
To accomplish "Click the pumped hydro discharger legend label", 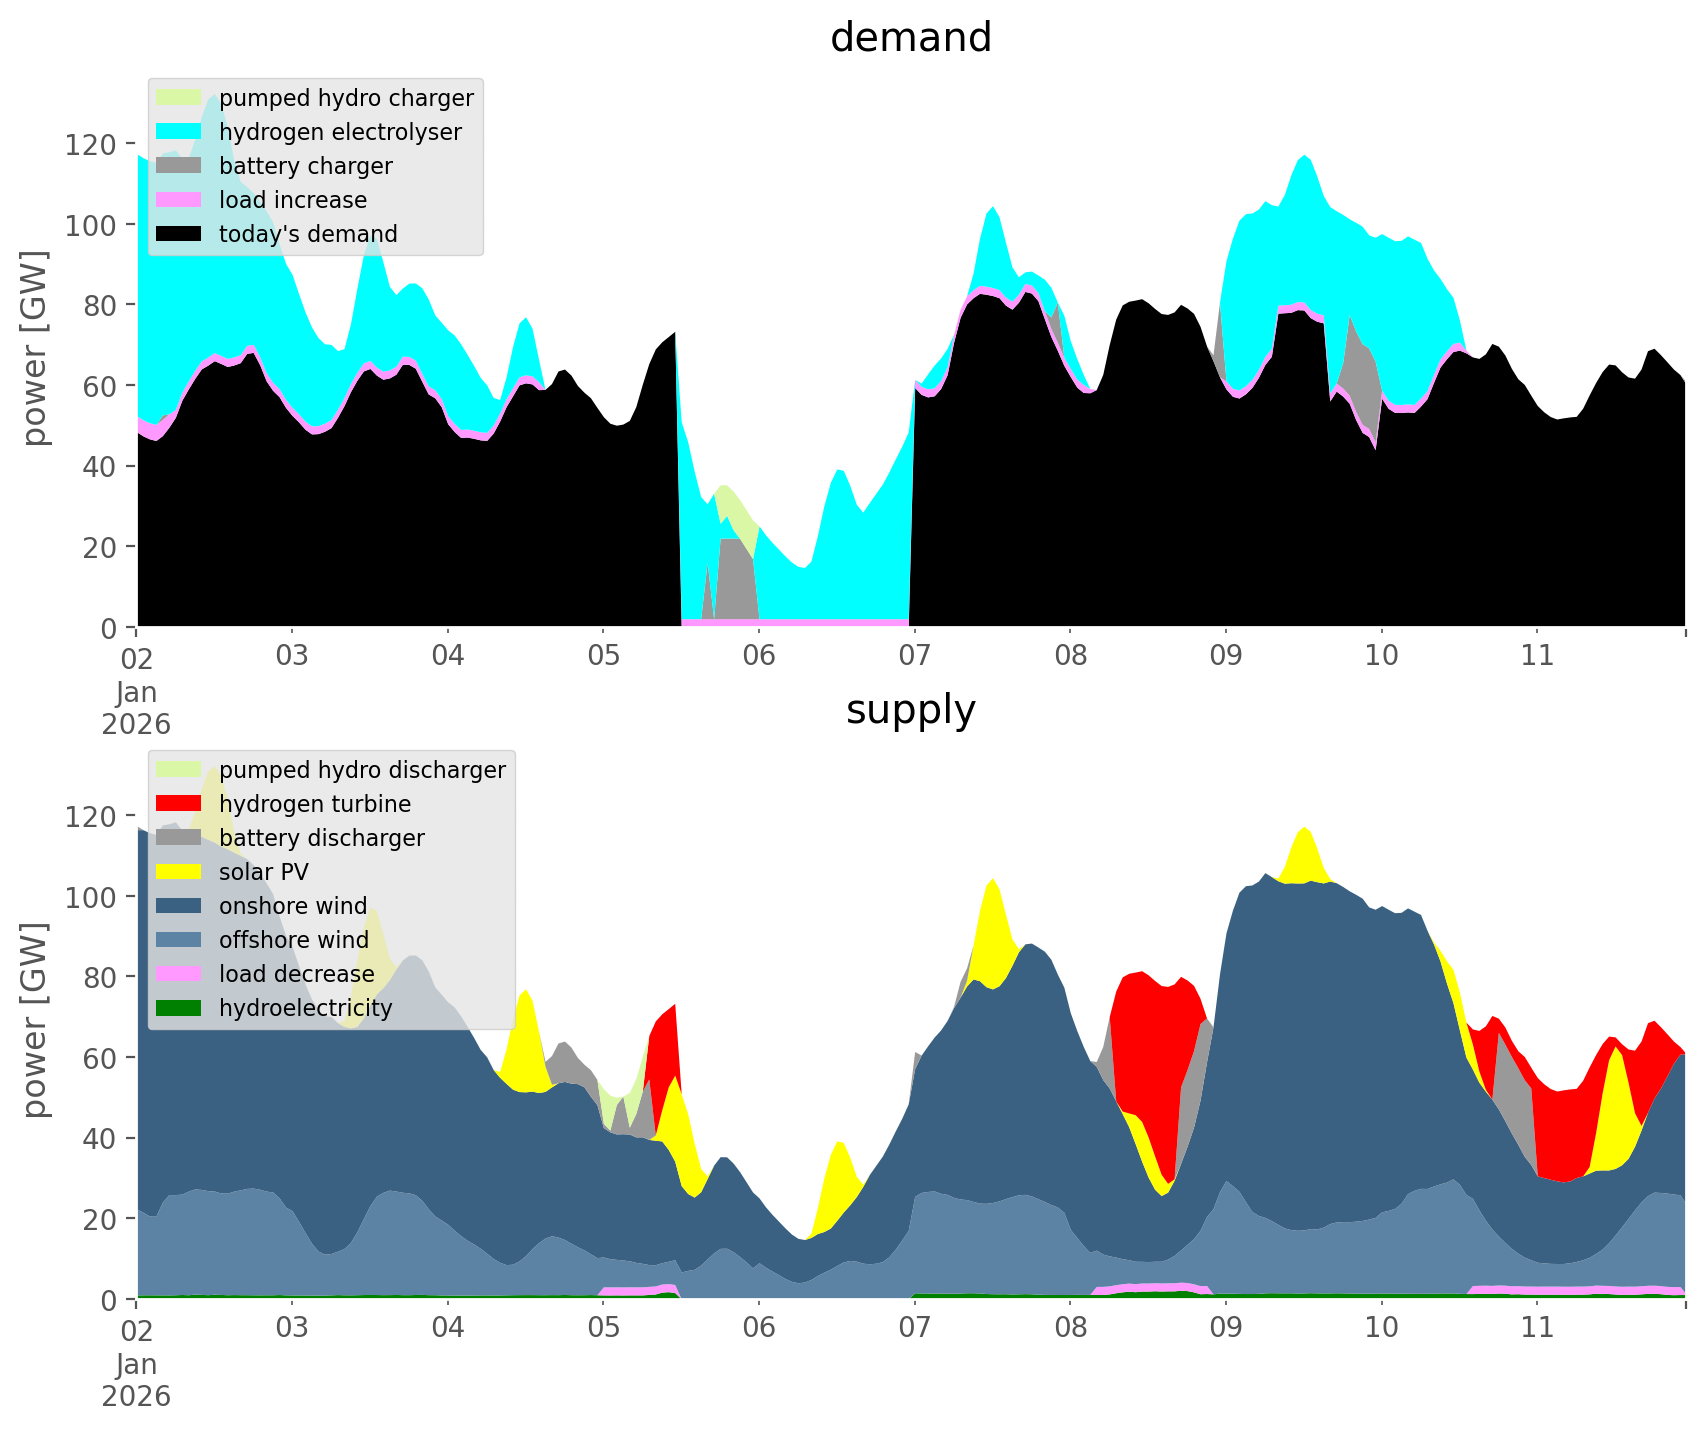I will 362,770.
